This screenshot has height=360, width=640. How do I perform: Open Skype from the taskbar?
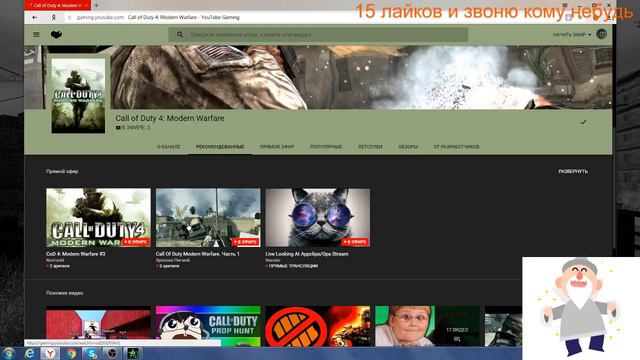(92, 353)
